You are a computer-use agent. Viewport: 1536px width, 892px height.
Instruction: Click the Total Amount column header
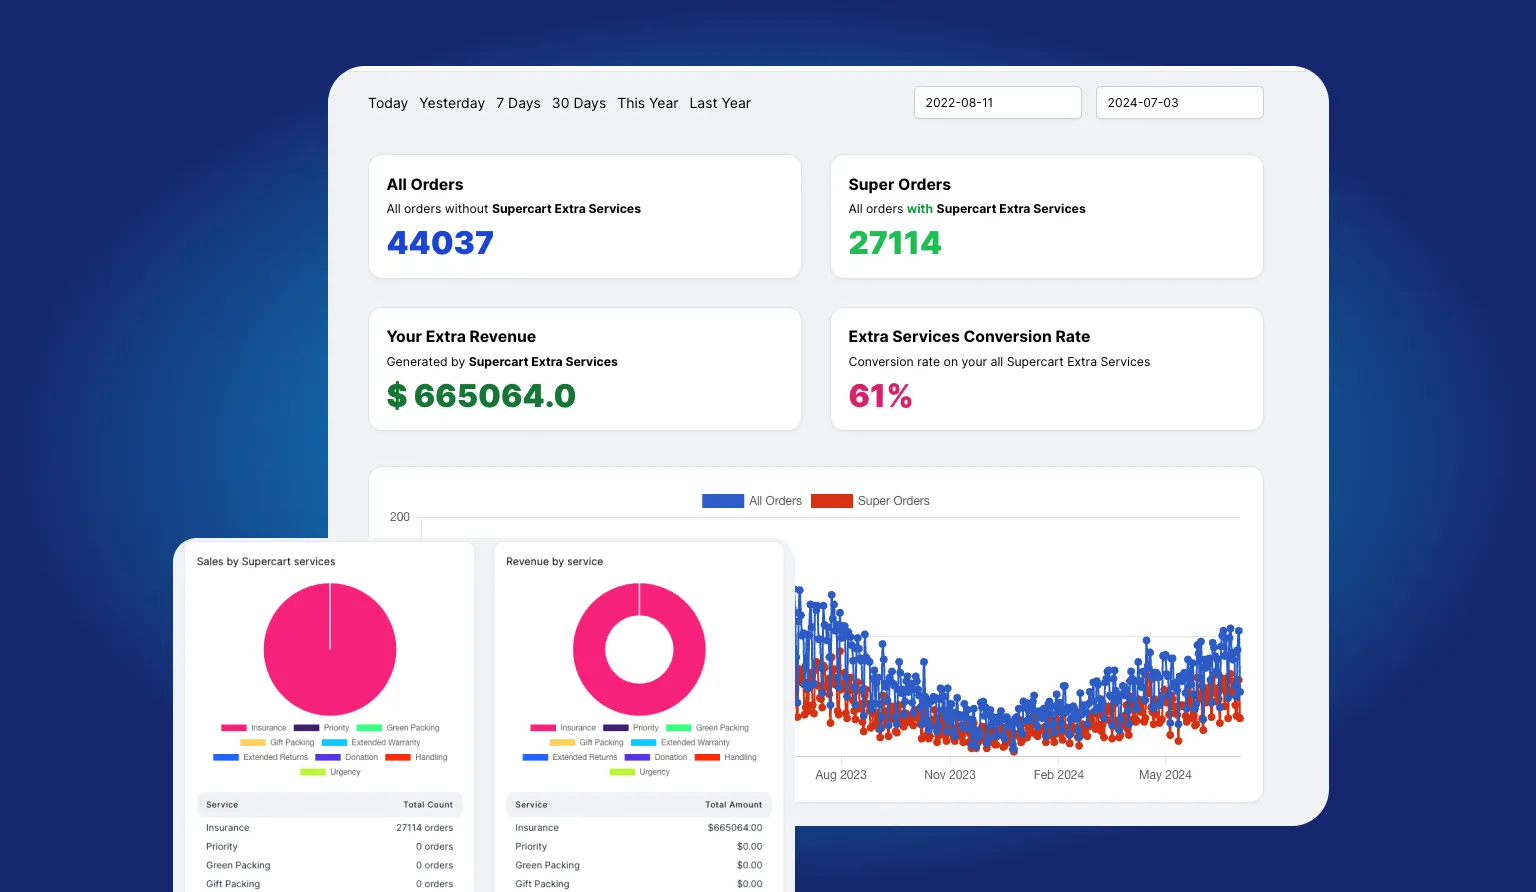click(x=733, y=805)
